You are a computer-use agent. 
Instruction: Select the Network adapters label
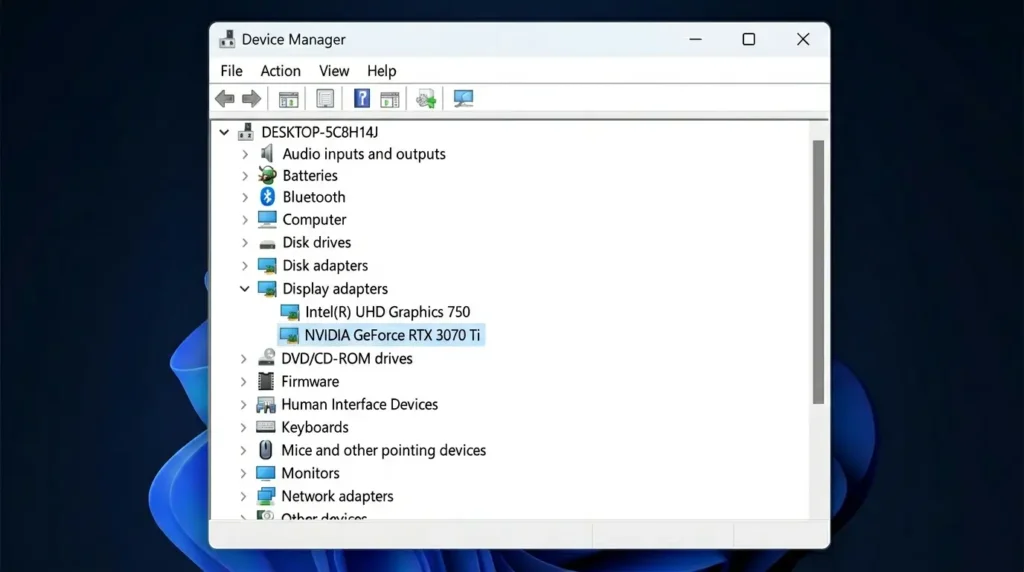[337, 496]
